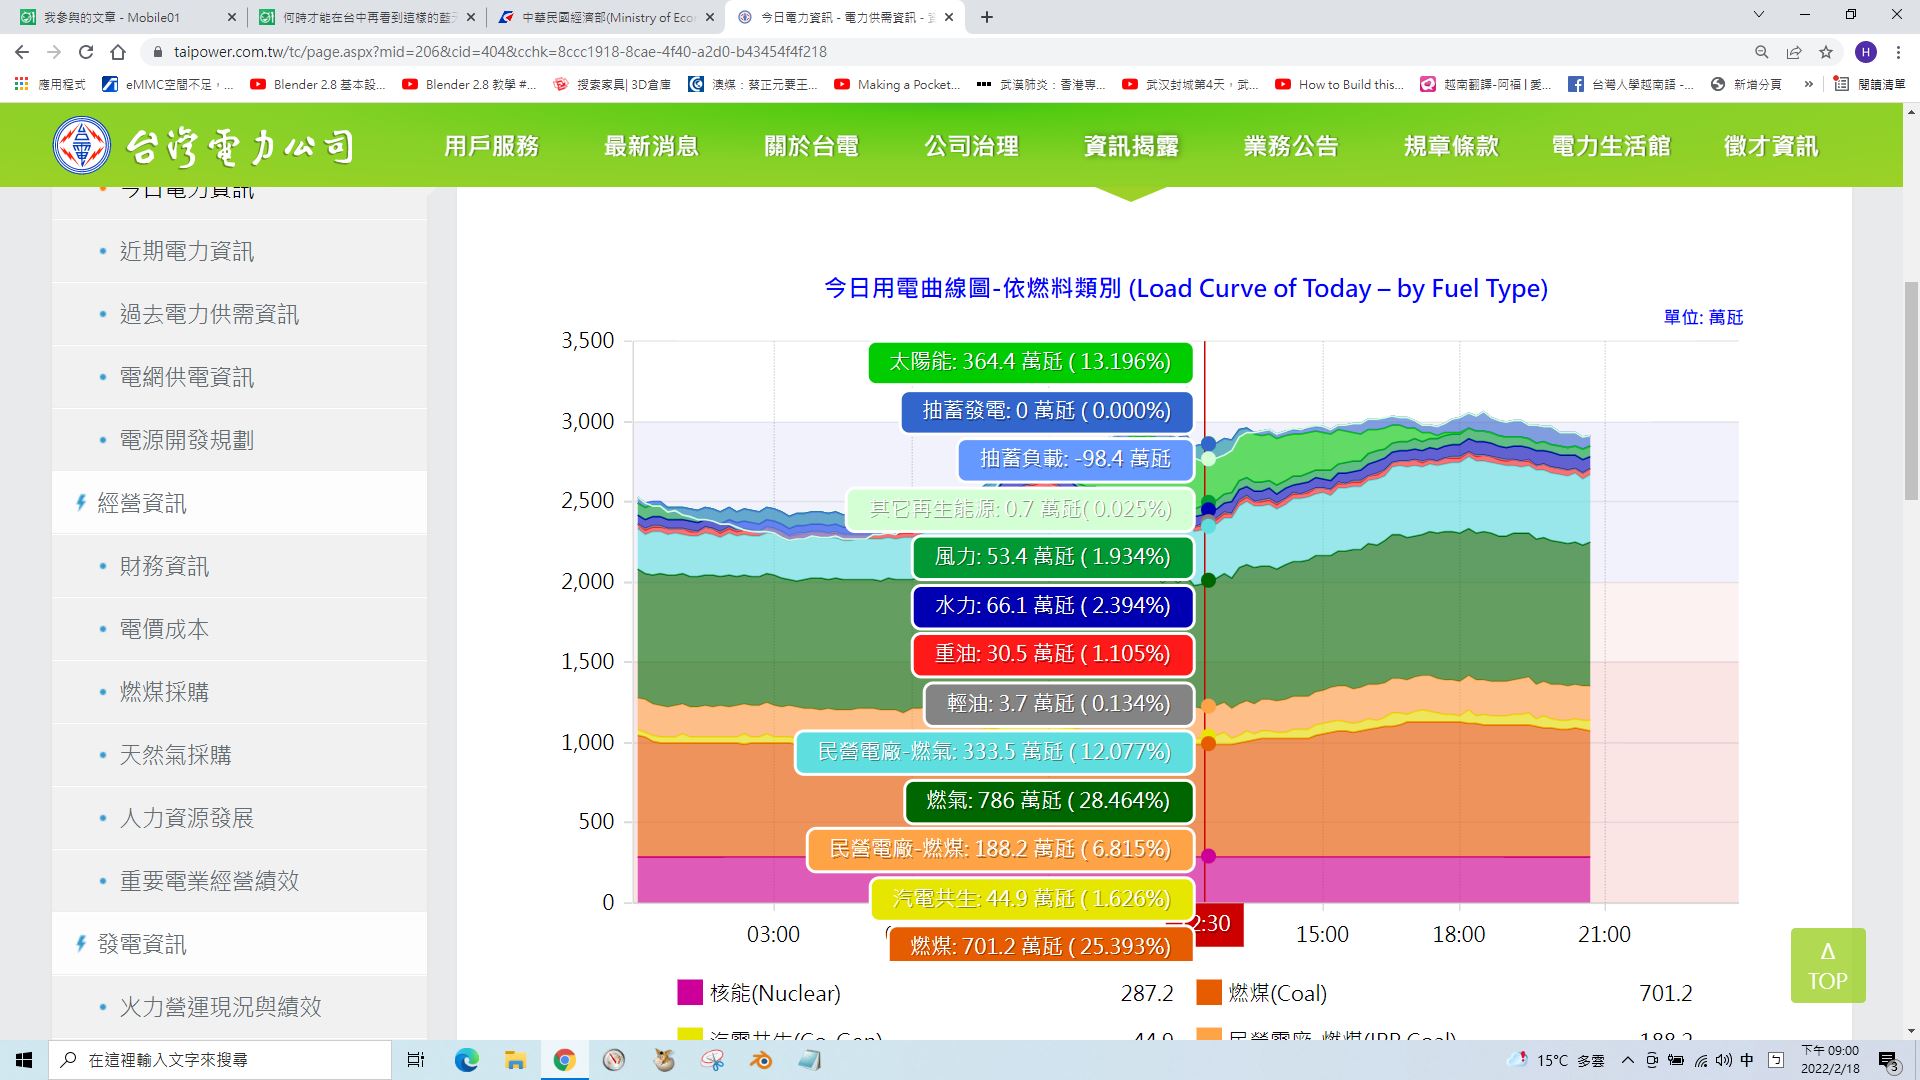Click the page vertical scrollbar thumb

pyautogui.click(x=1911, y=390)
